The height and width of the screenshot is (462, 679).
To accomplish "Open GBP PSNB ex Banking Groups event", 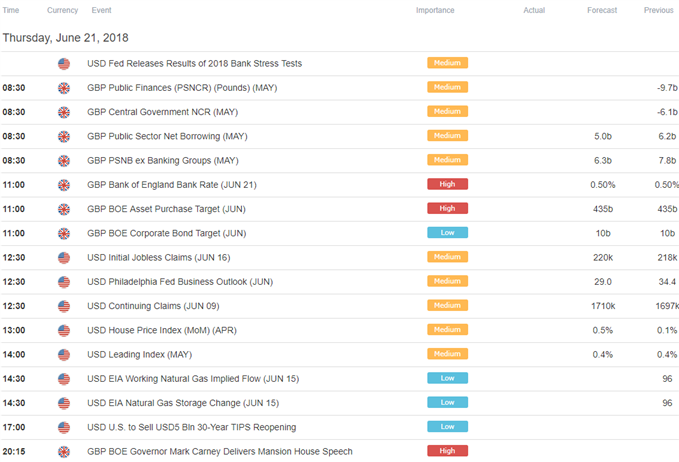I will click(x=163, y=161).
